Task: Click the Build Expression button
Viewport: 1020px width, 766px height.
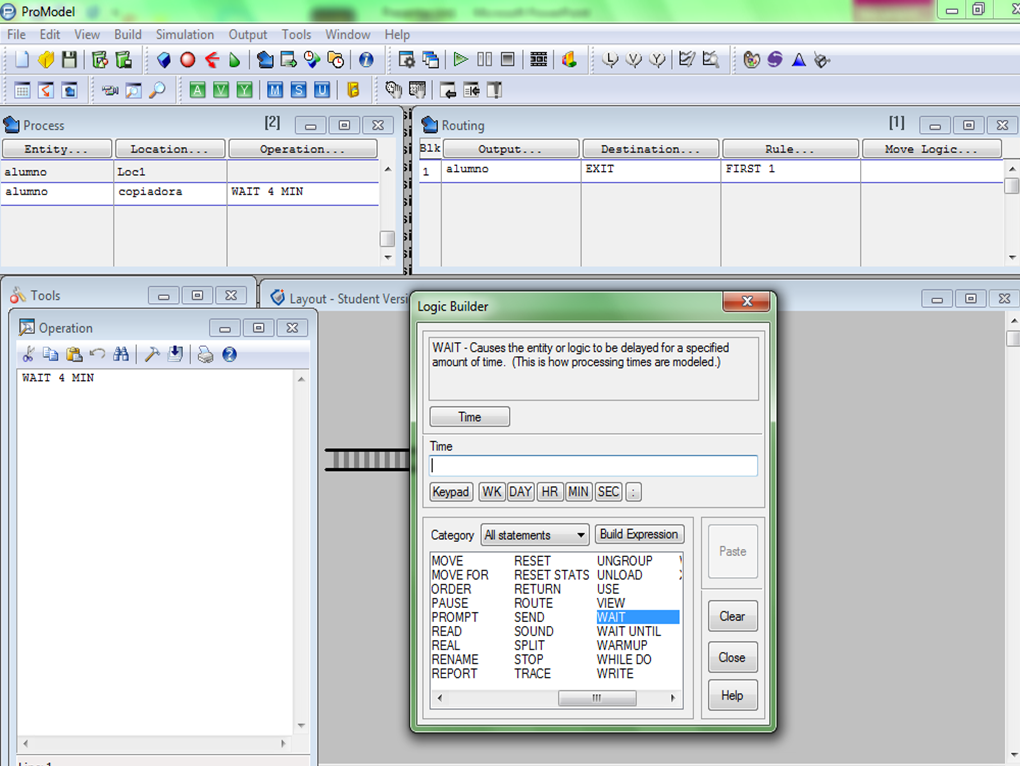Action: tap(639, 535)
